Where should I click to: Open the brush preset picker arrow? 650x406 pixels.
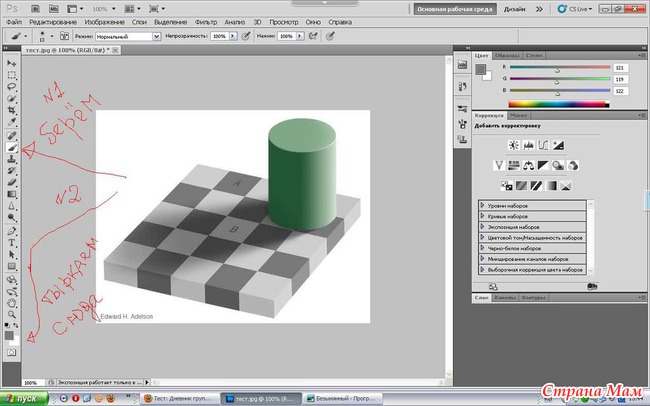point(52,36)
